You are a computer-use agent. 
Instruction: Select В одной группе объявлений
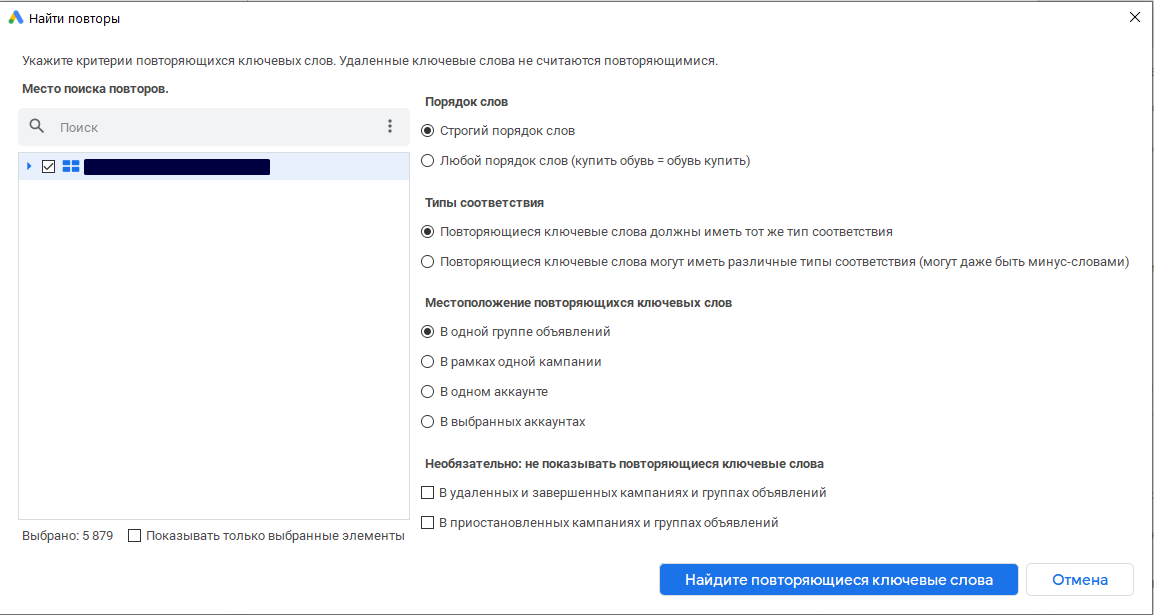pos(428,332)
